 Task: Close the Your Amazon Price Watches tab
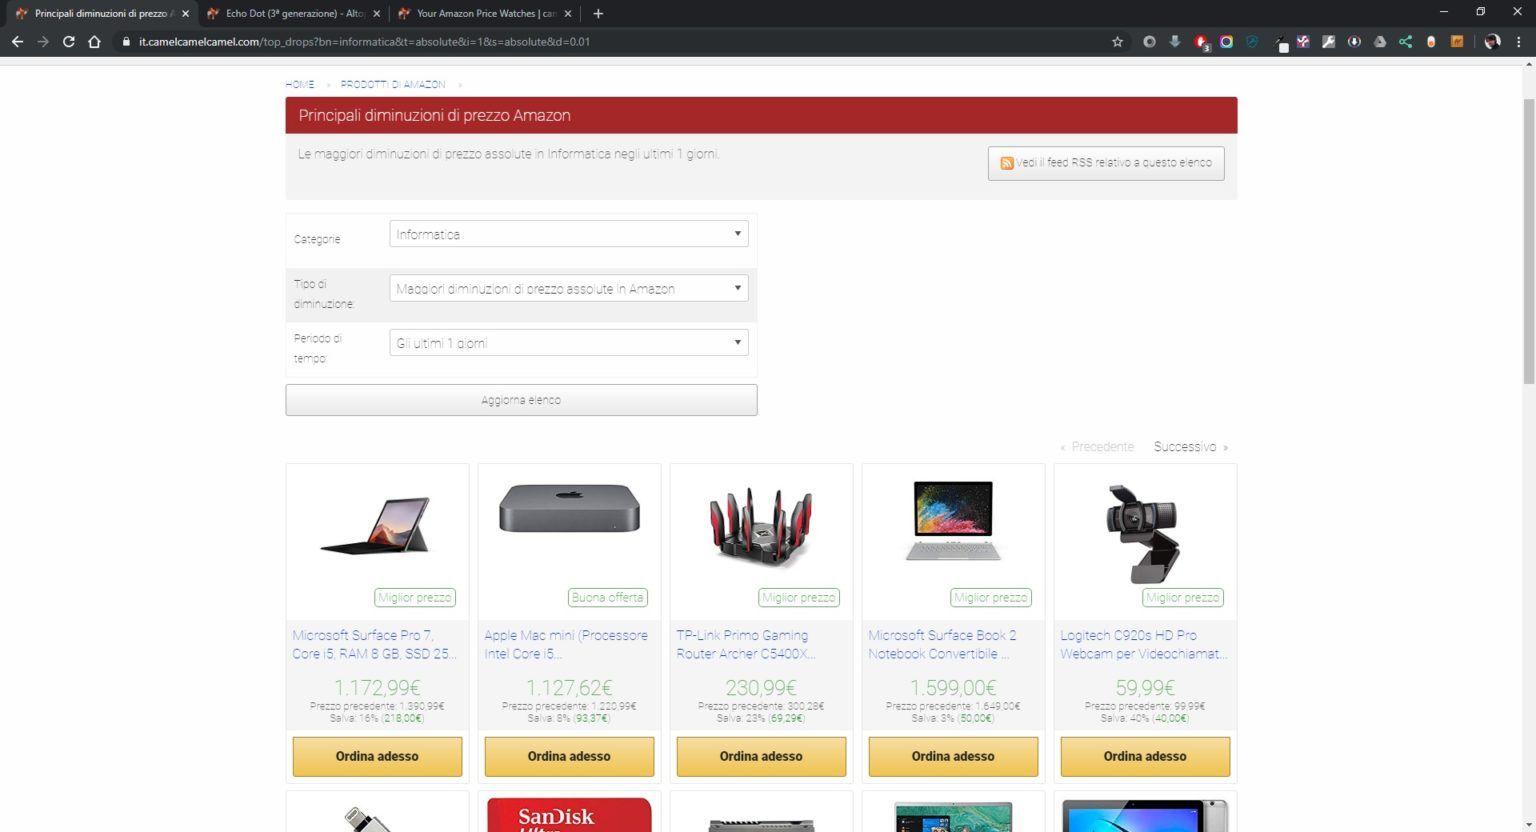568,14
